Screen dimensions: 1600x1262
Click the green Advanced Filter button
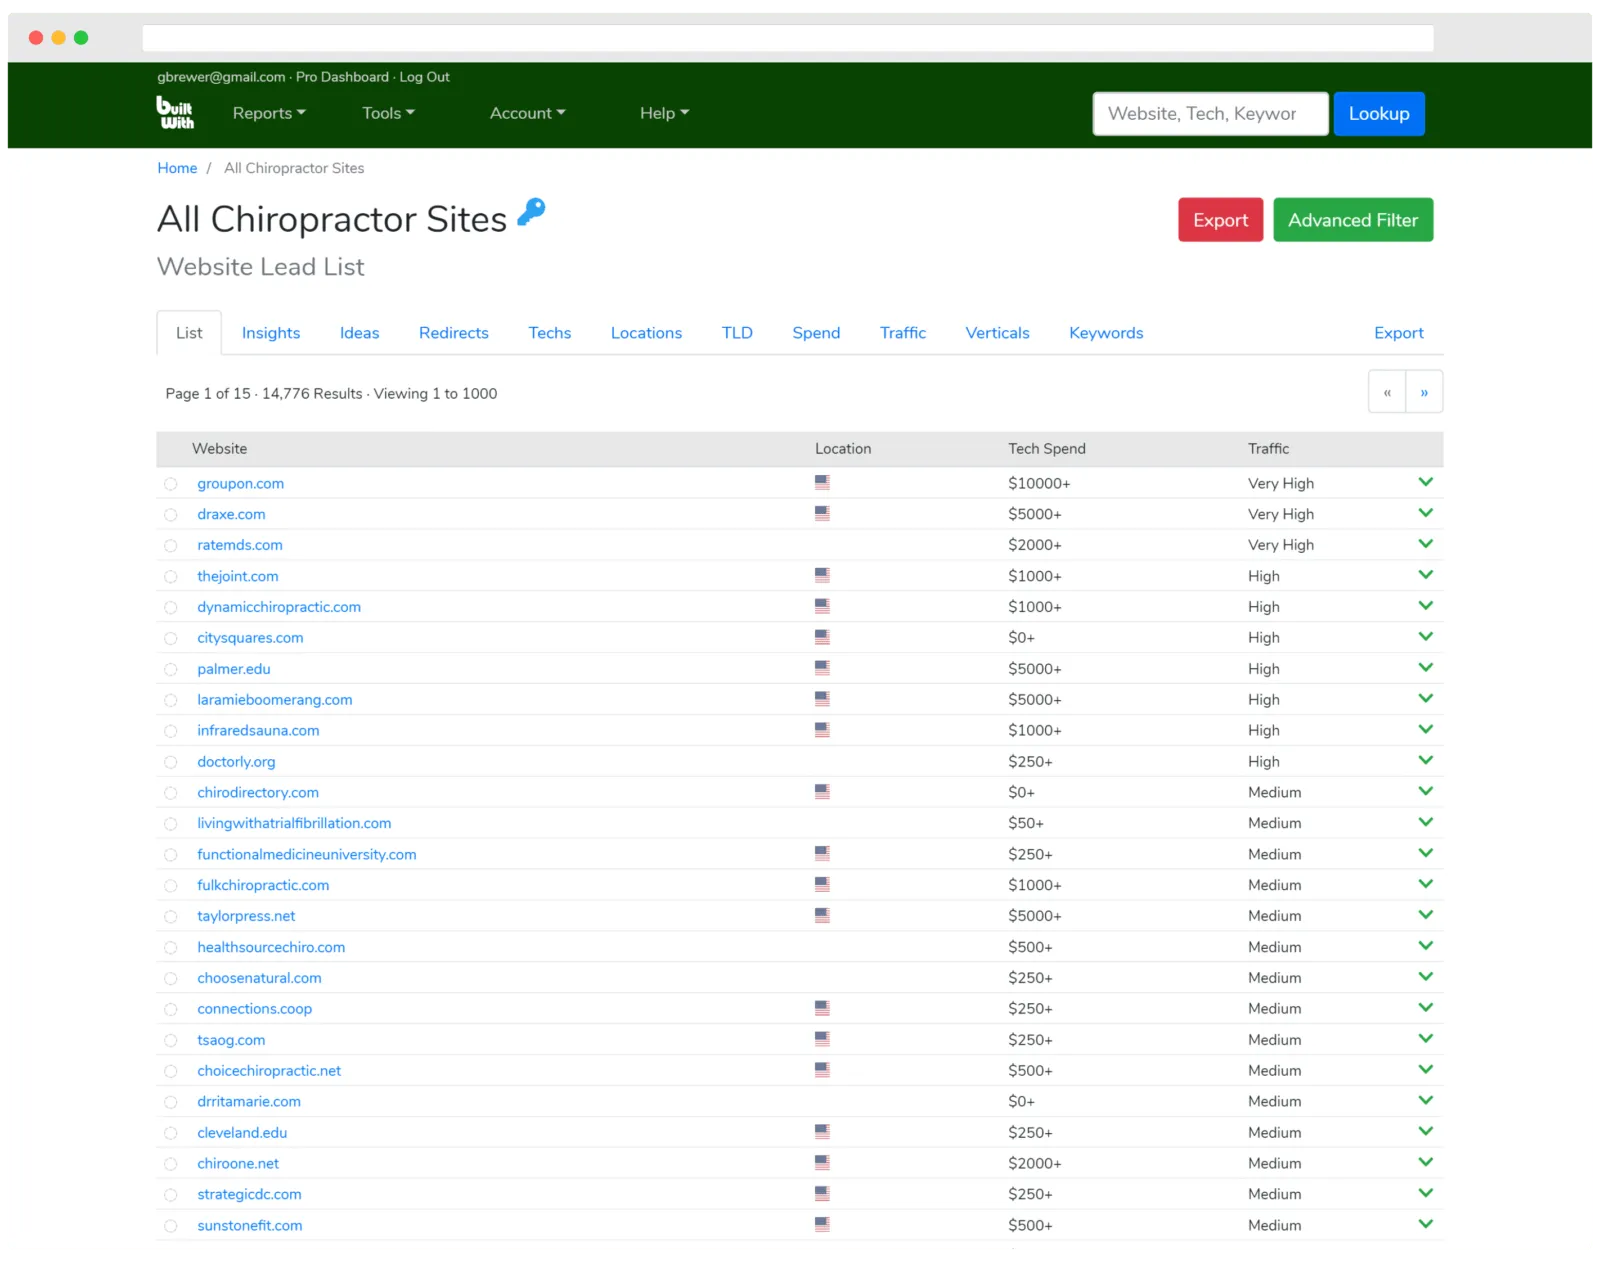pyautogui.click(x=1352, y=220)
